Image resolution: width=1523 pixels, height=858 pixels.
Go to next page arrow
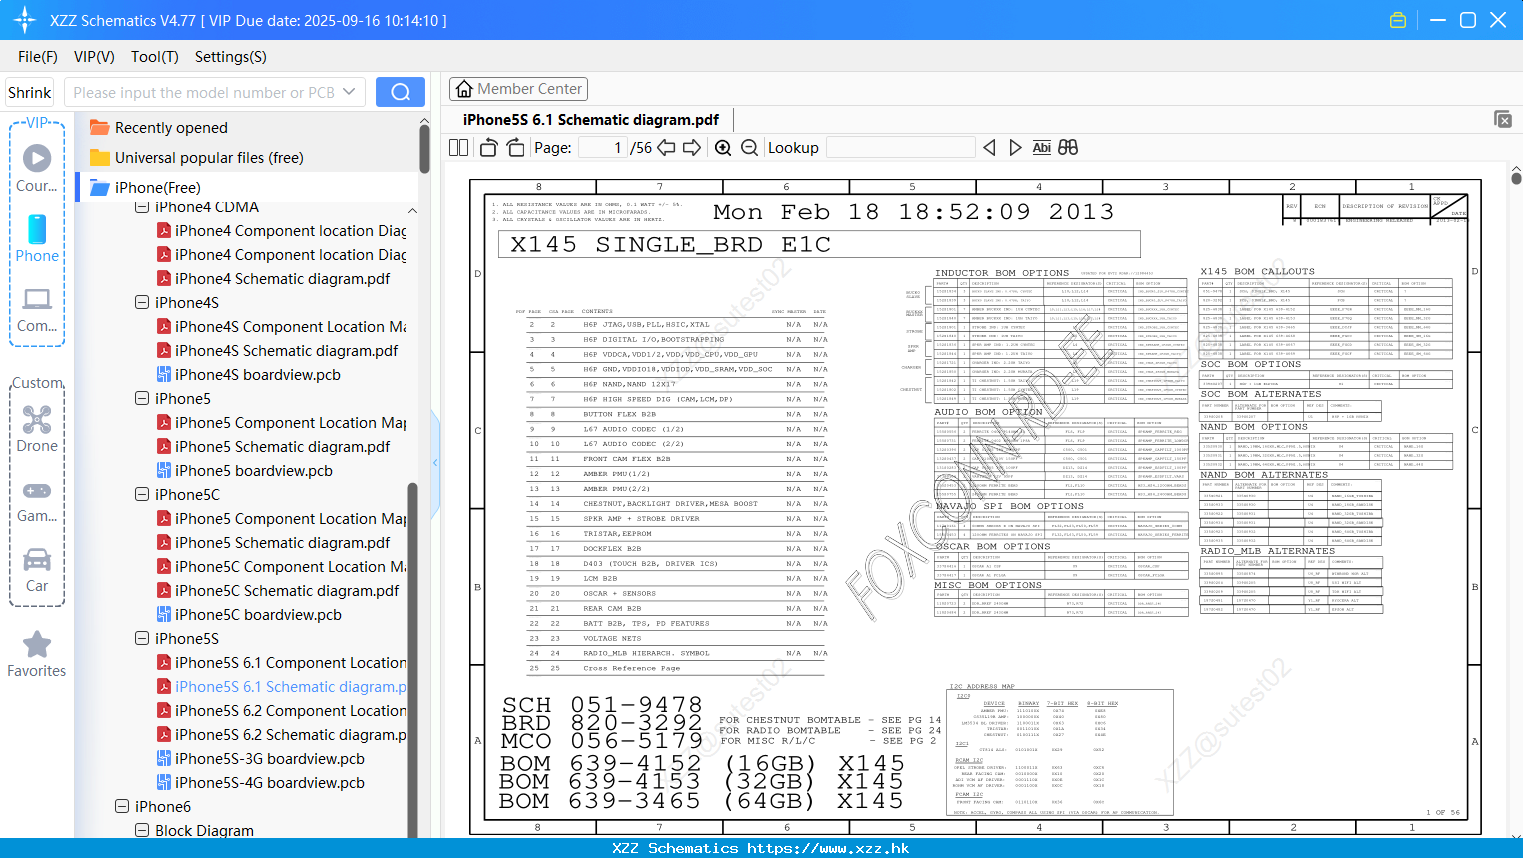692,148
